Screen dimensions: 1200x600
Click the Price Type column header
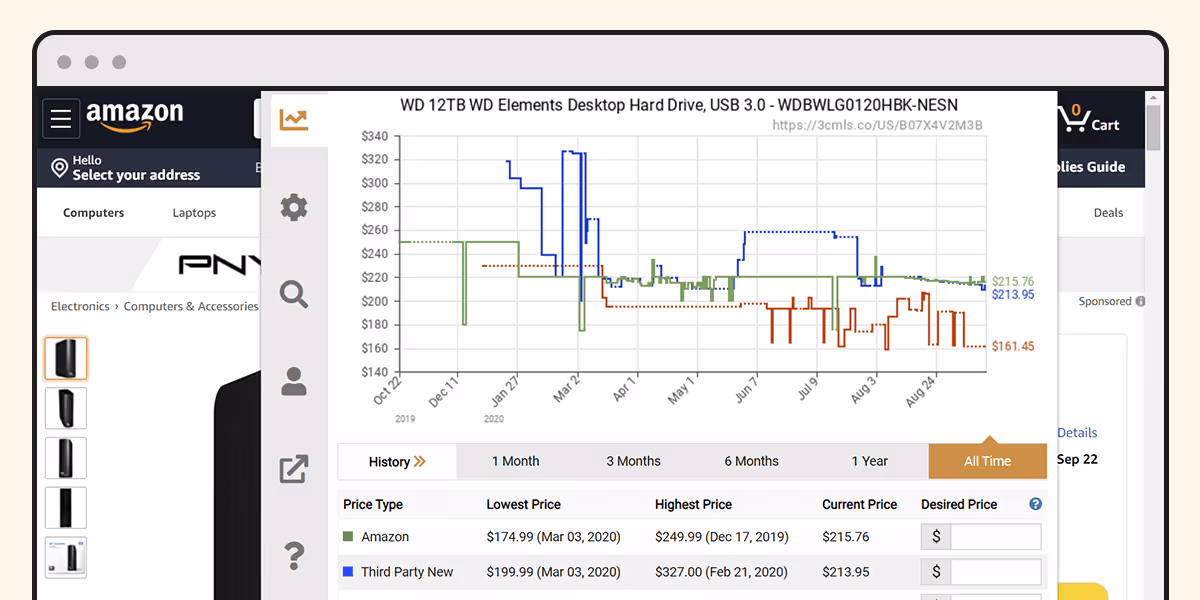pos(373,504)
